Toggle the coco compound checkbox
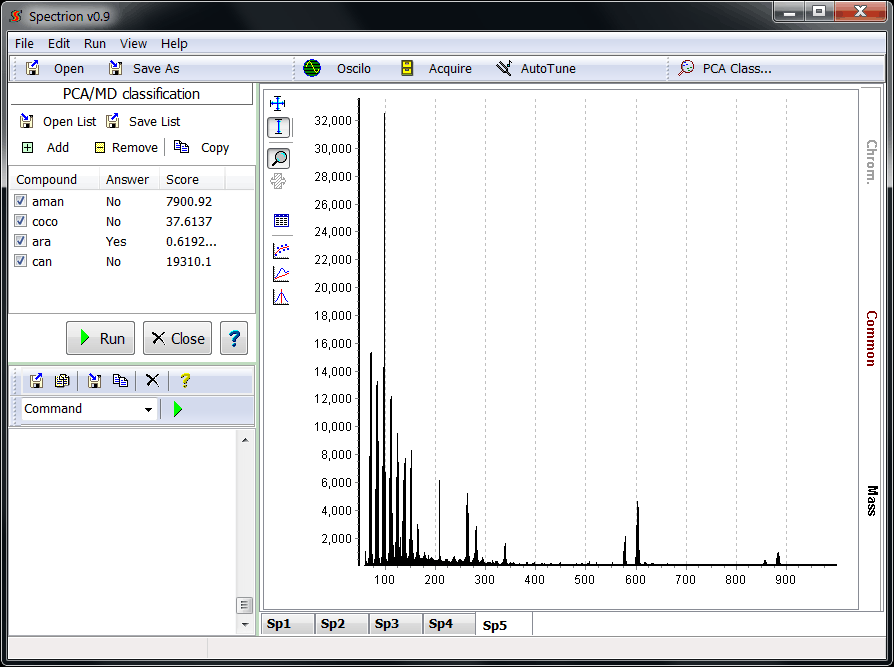Image resolution: width=894 pixels, height=667 pixels. [x=21, y=221]
